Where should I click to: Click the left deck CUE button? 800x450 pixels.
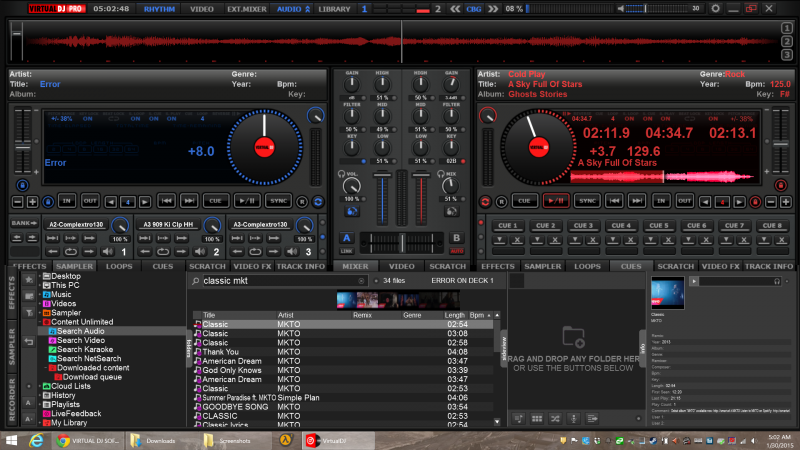click(215, 201)
